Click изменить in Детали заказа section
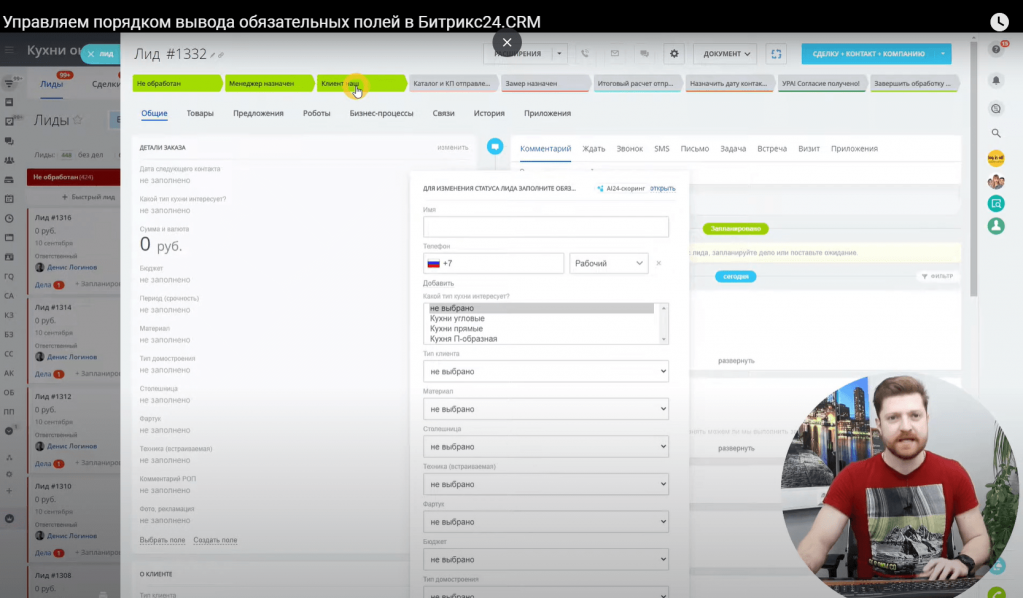This screenshot has height=598, width=1023. click(453, 147)
